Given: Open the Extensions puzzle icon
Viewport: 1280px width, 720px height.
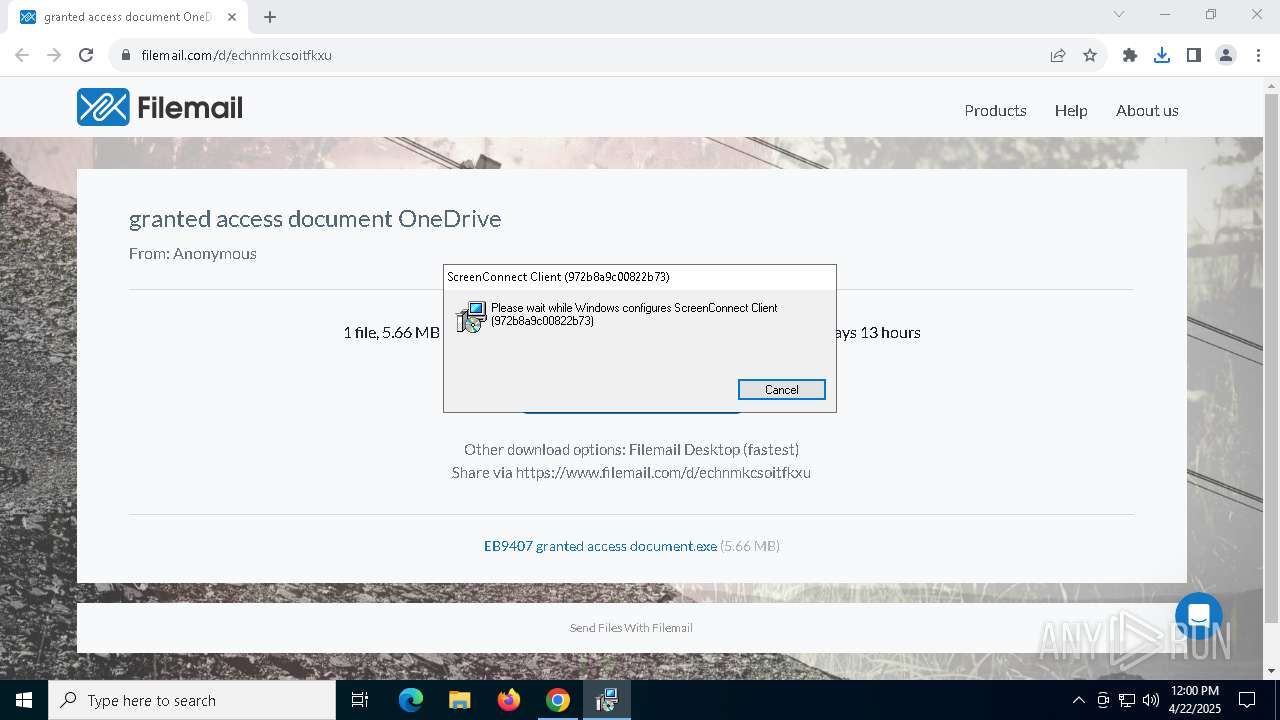Looking at the screenshot, I should [x=1130, y=55].
